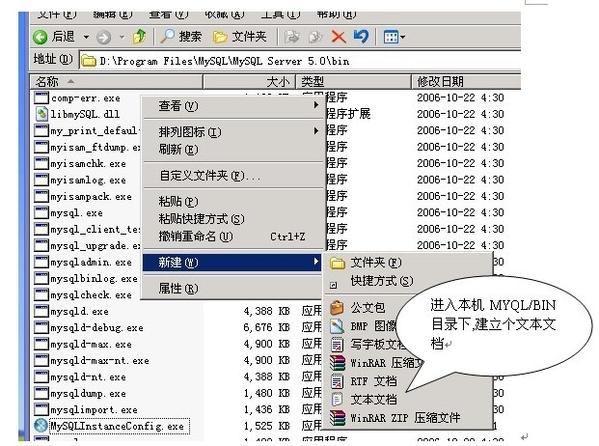Click the mysqld-nt.exe file icon
599x446 pixels.
(x=41, y=377)
